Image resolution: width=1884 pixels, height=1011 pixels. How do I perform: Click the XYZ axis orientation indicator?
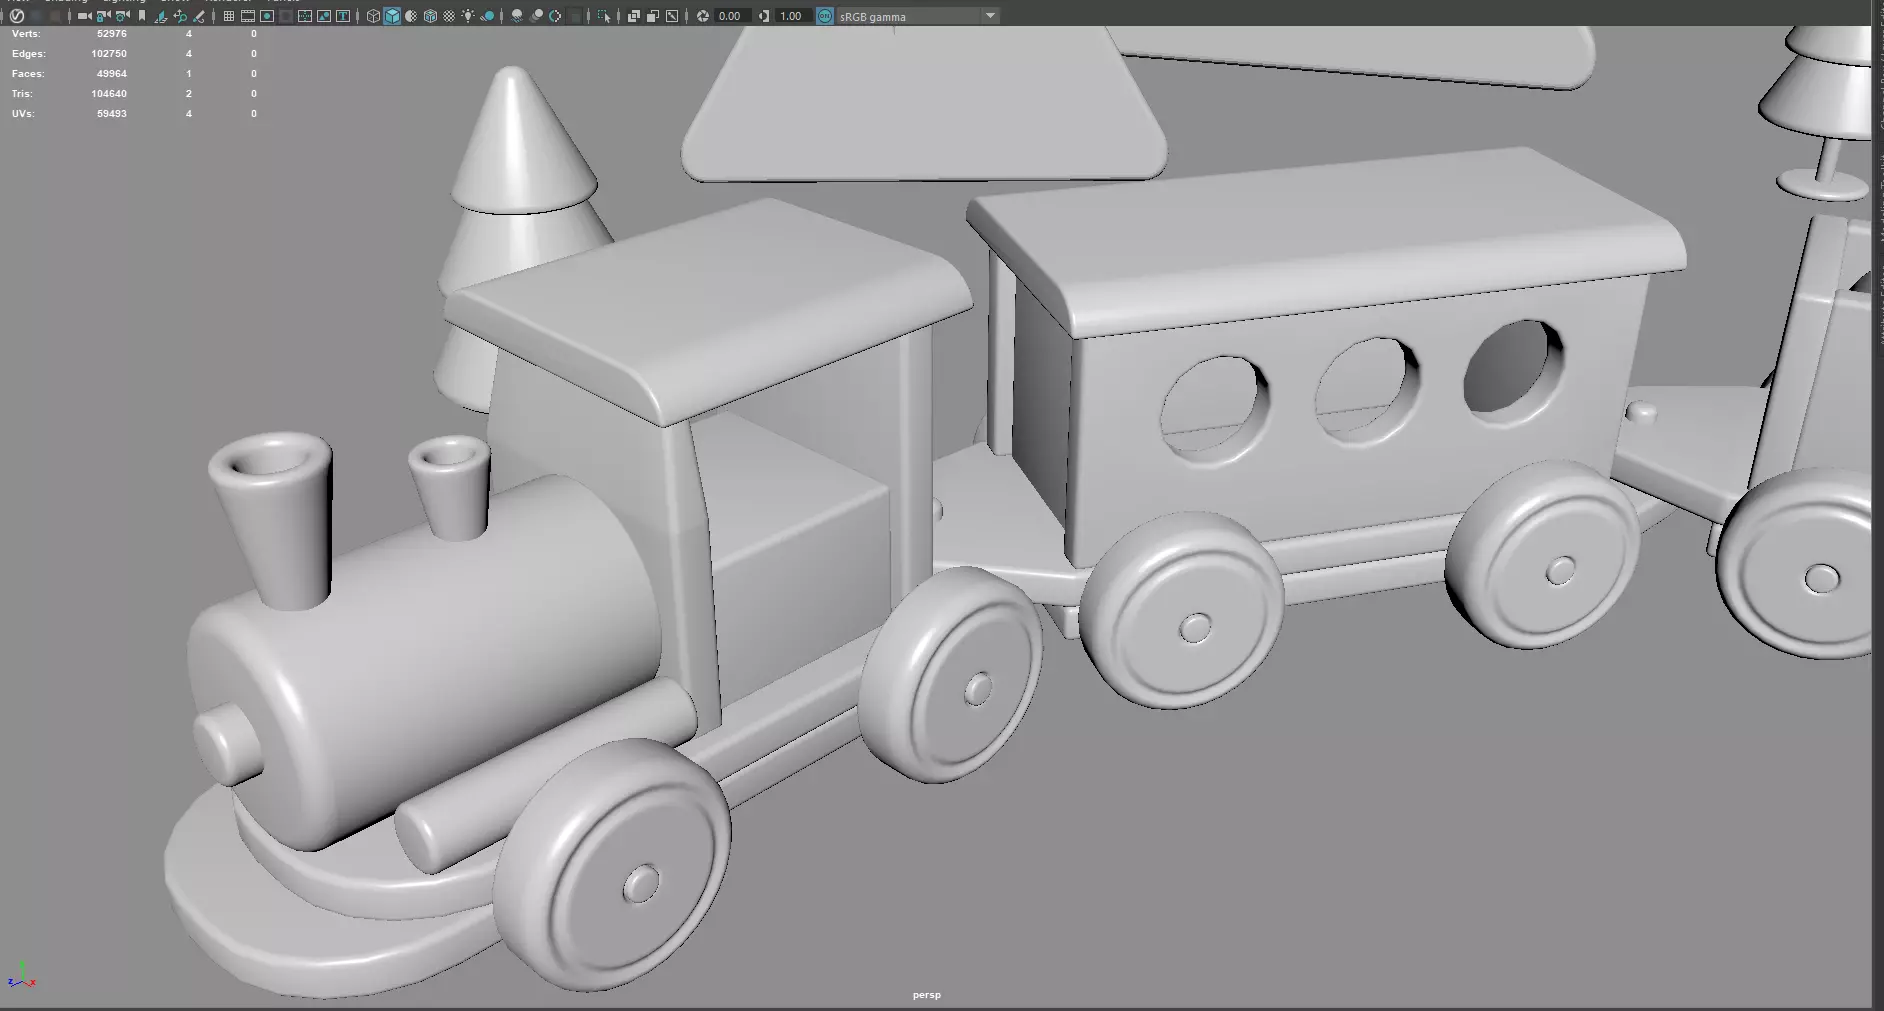21,977
